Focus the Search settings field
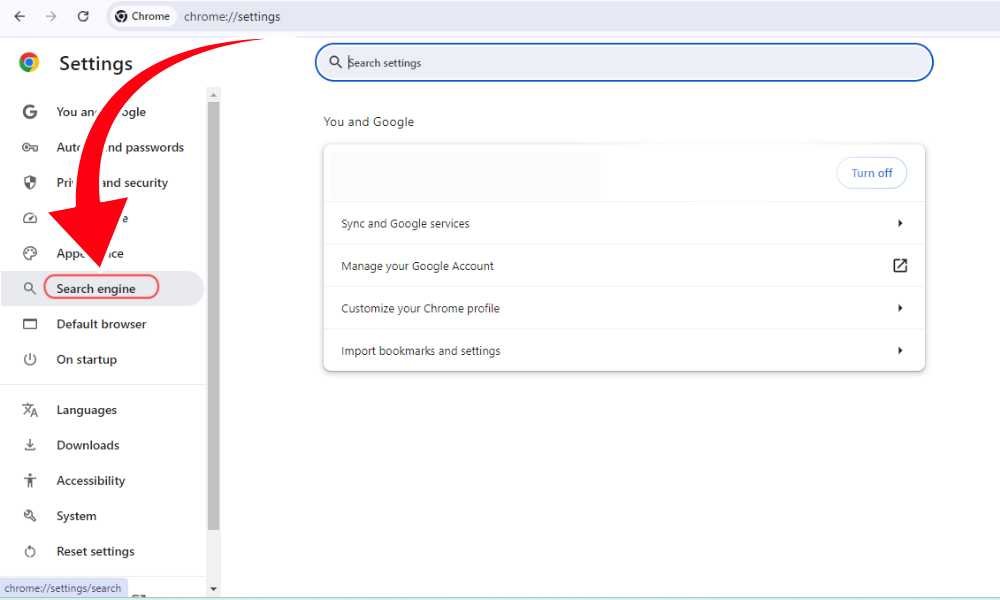The height and width of the screenshot is (600, 1000). pos(624,62)
